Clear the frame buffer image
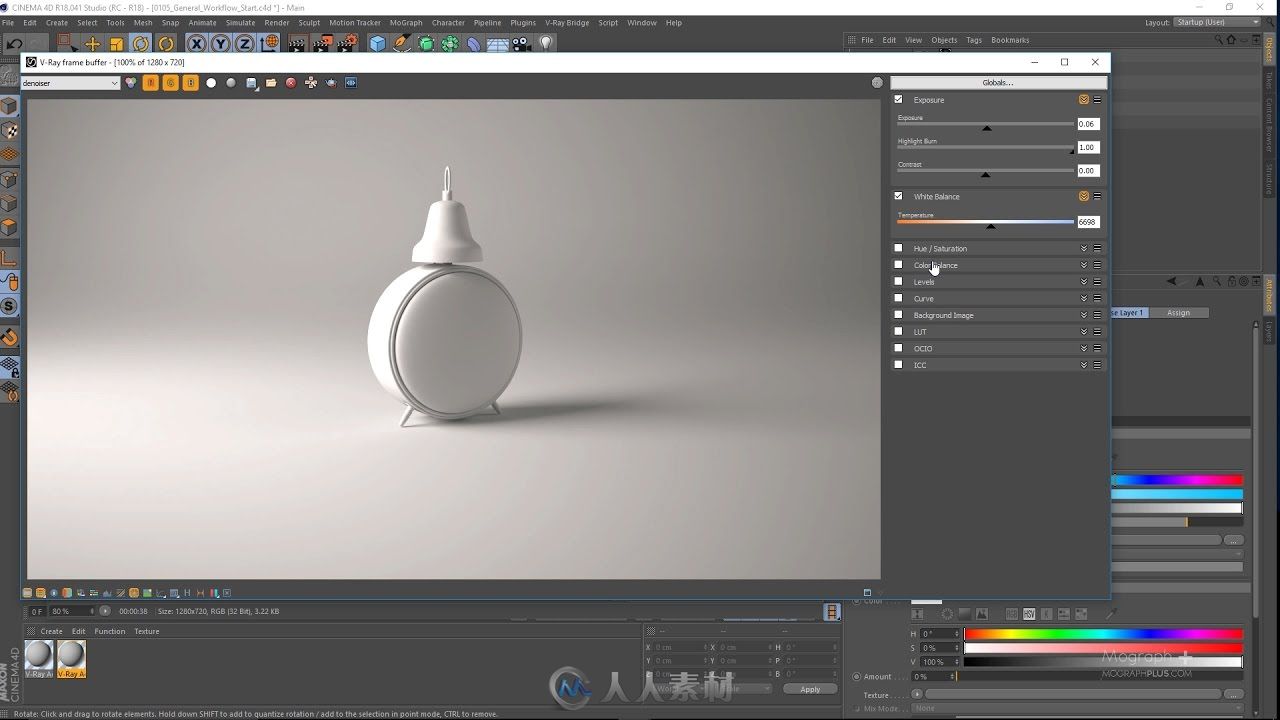1280x720 pixels. point(291,83)
